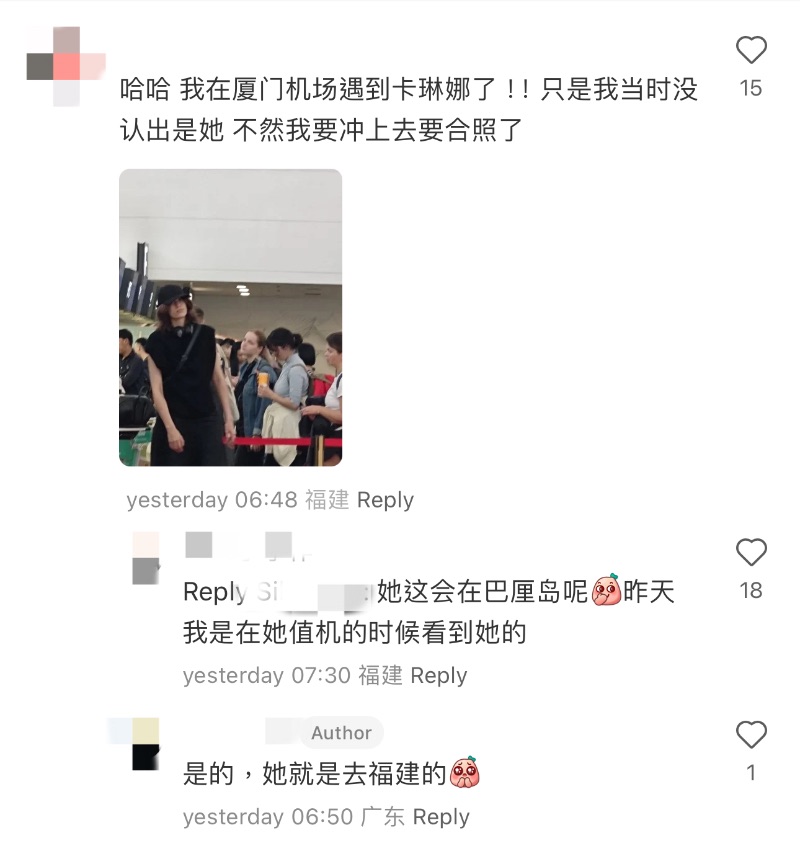Like the Author's reply with 1 like

(751, 734)
